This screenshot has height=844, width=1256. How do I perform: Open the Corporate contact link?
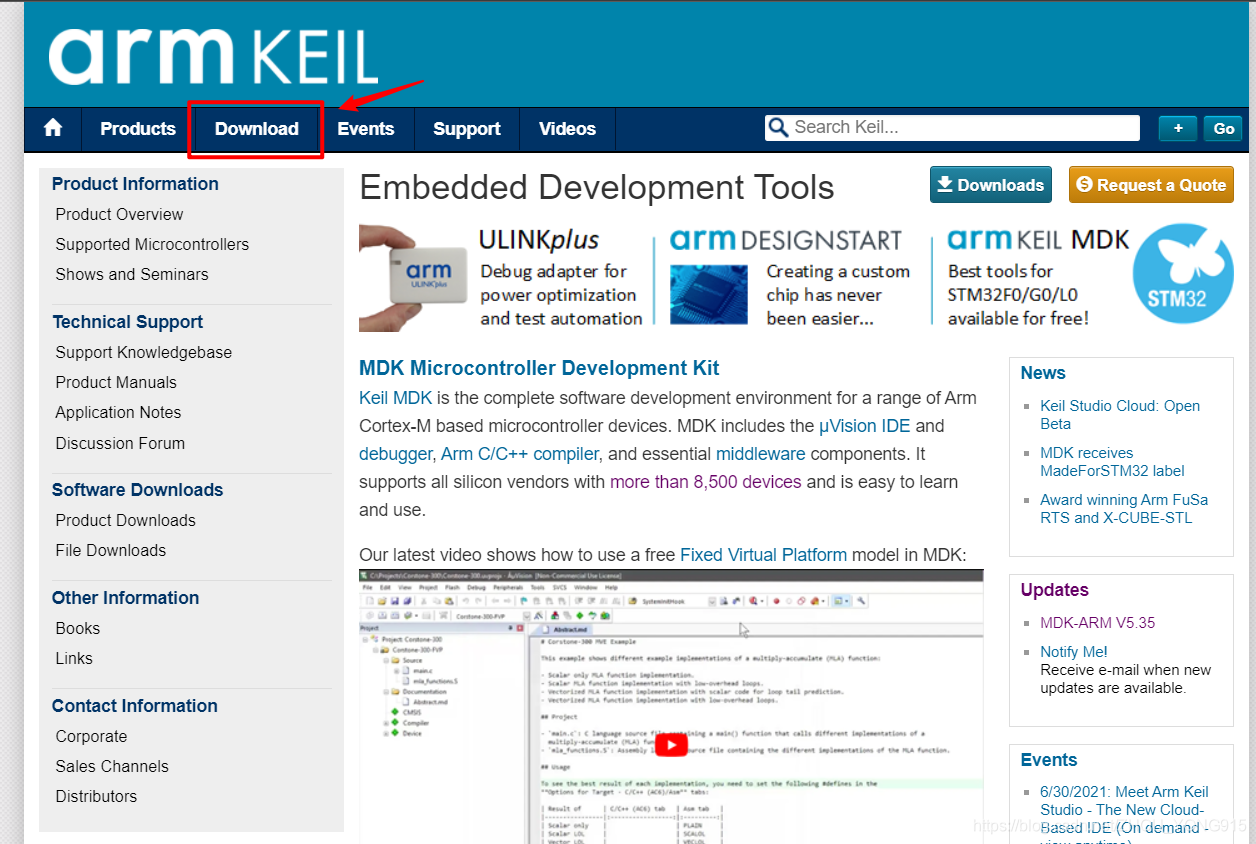pyautogui.click(x=91, y=736)
